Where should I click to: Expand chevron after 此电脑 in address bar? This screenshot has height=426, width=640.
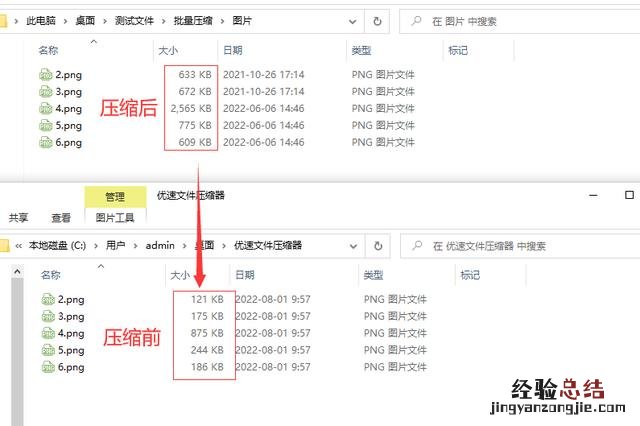[65, 21]
